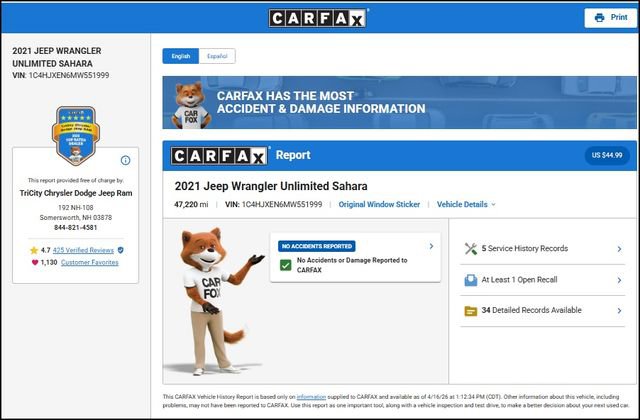Click the US $44.99 price badge
The height and width of the screenshot is (420, 640).
607,155
